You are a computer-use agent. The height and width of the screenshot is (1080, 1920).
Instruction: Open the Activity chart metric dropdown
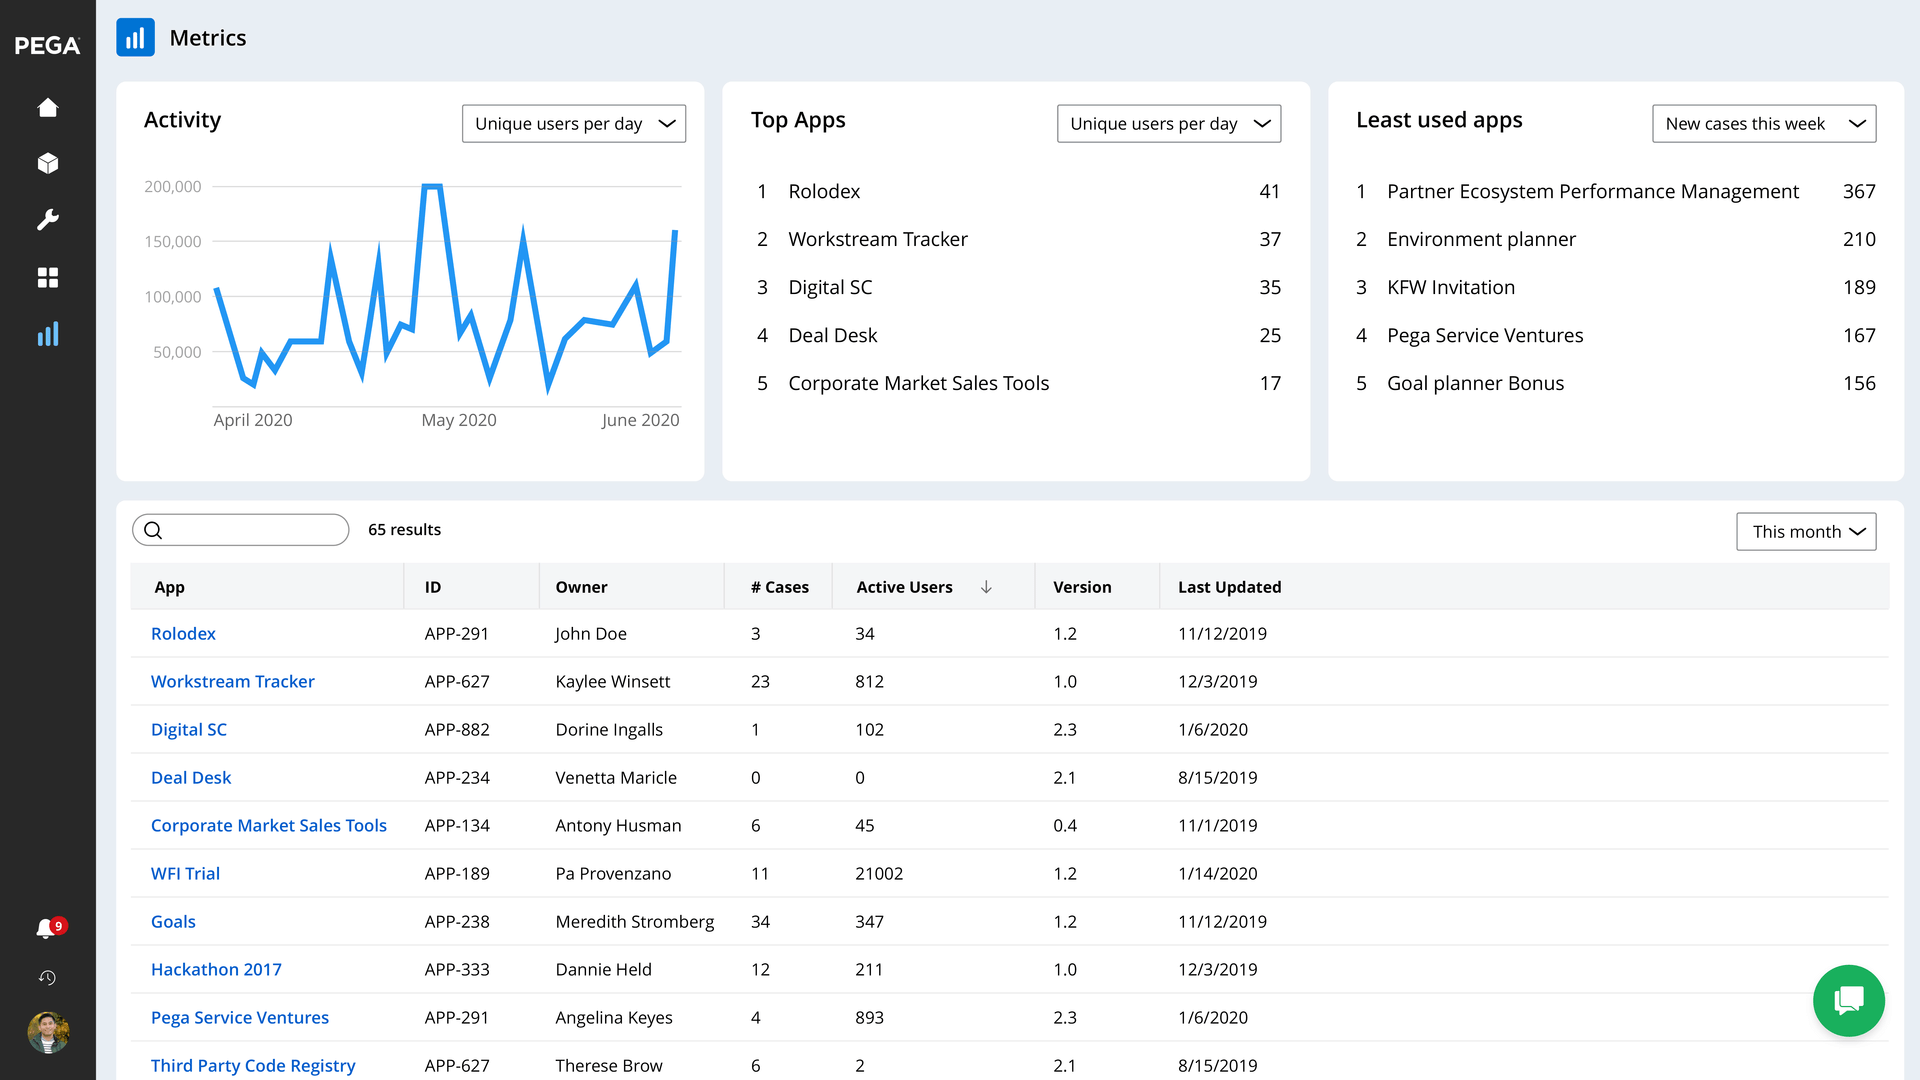click(573, 123)
